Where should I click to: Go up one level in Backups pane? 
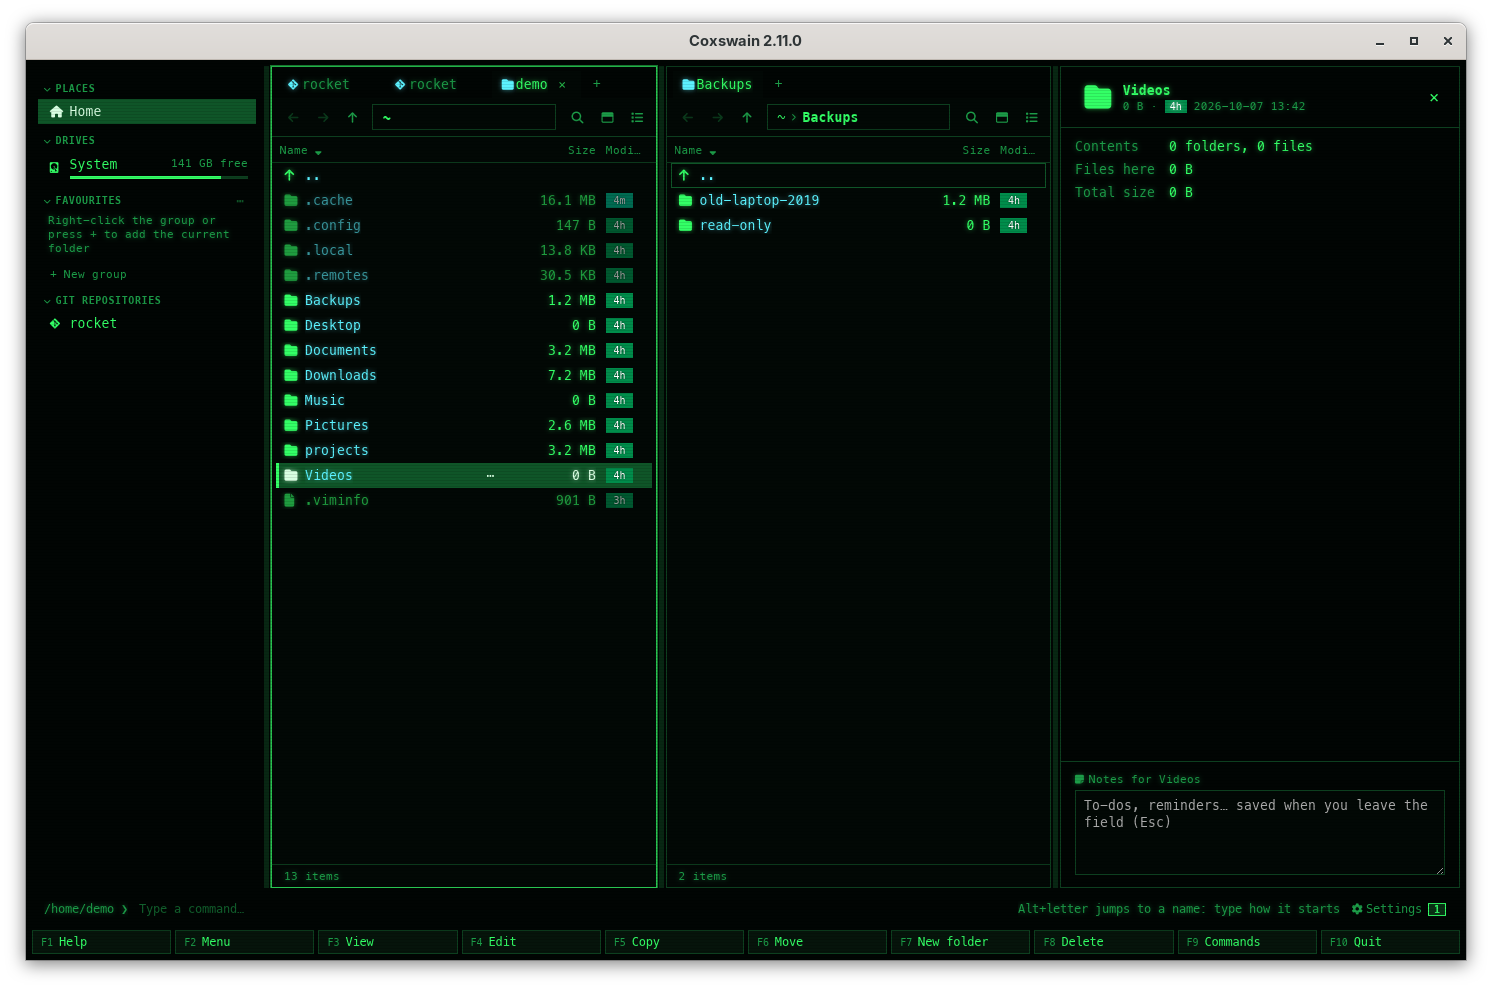coord(747,118)
